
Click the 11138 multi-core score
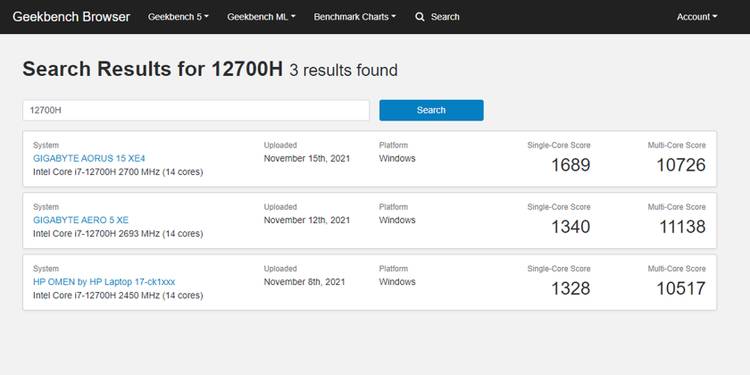click(x=682, y=227)
